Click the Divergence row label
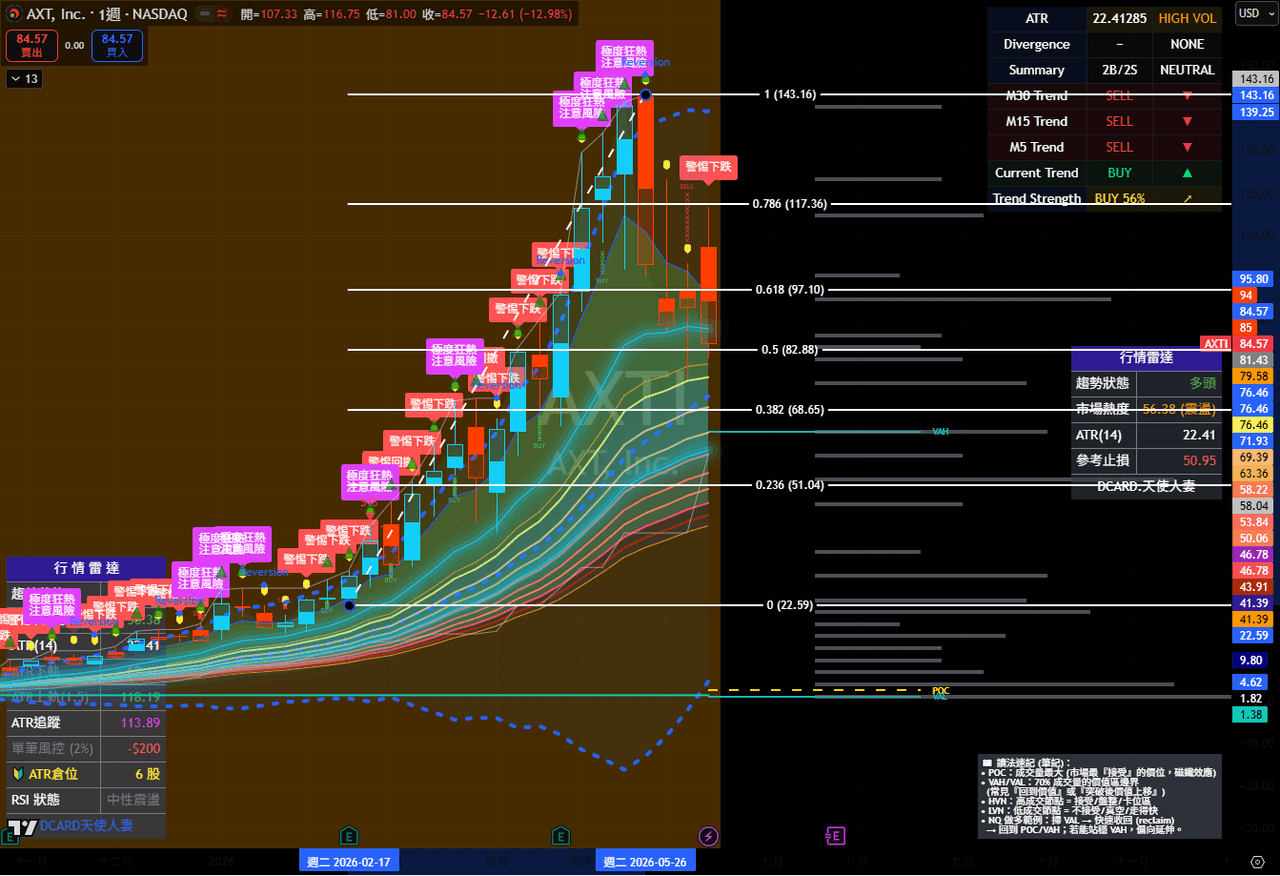Image resolution: width=1280 pixels, height=876 pixels. point(1037,44)
